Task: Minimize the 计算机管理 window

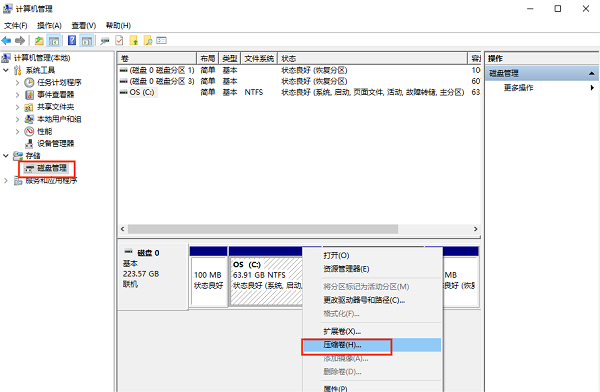Action: pyautogui.click(x=530, y=8)
